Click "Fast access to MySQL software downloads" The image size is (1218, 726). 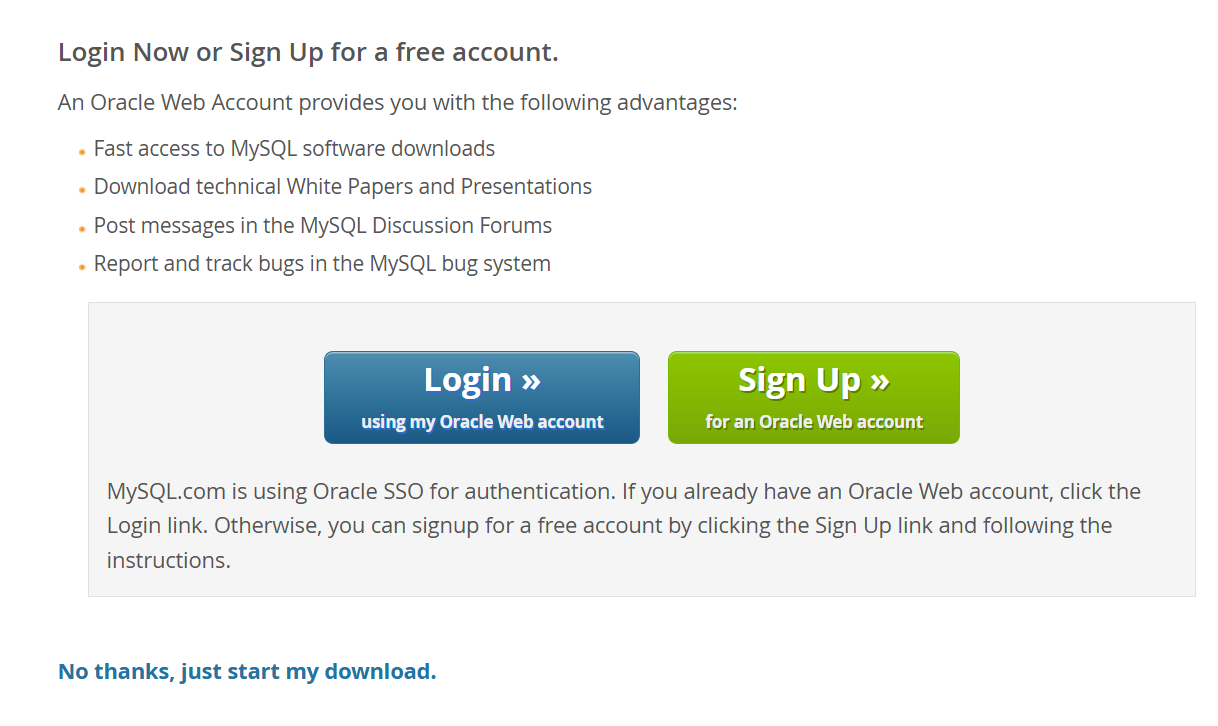click(x=294, y=149)
